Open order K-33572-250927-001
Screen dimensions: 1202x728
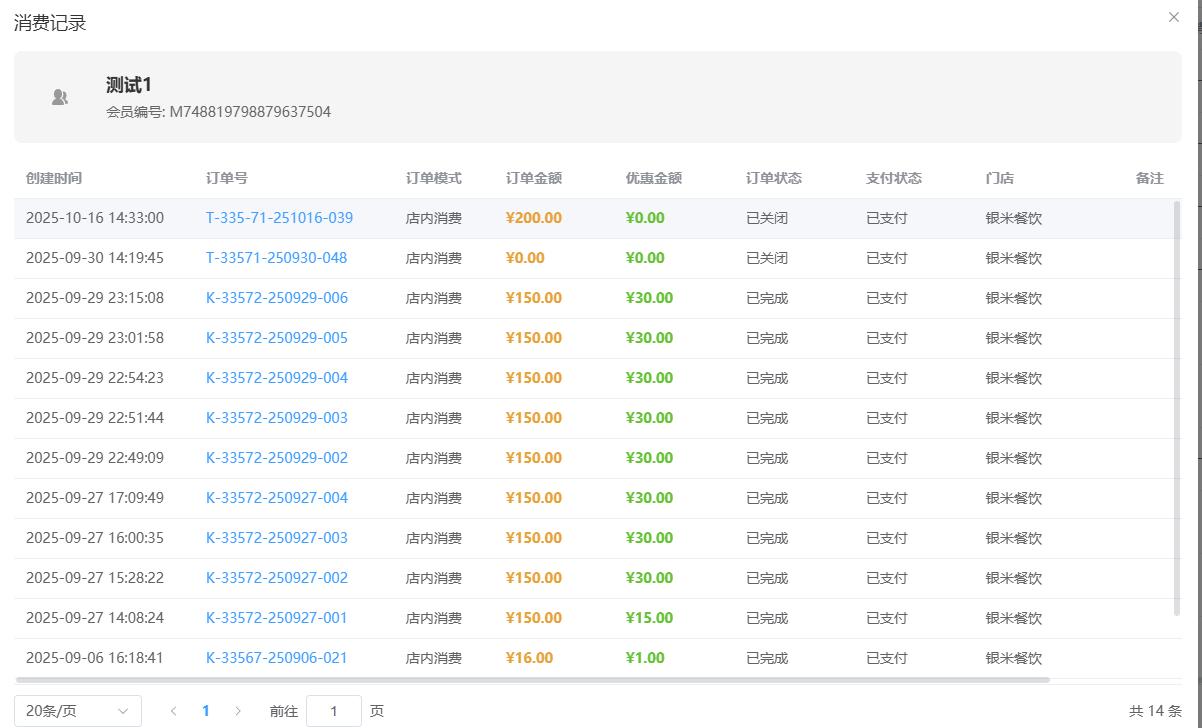click(x=277, y=618)
